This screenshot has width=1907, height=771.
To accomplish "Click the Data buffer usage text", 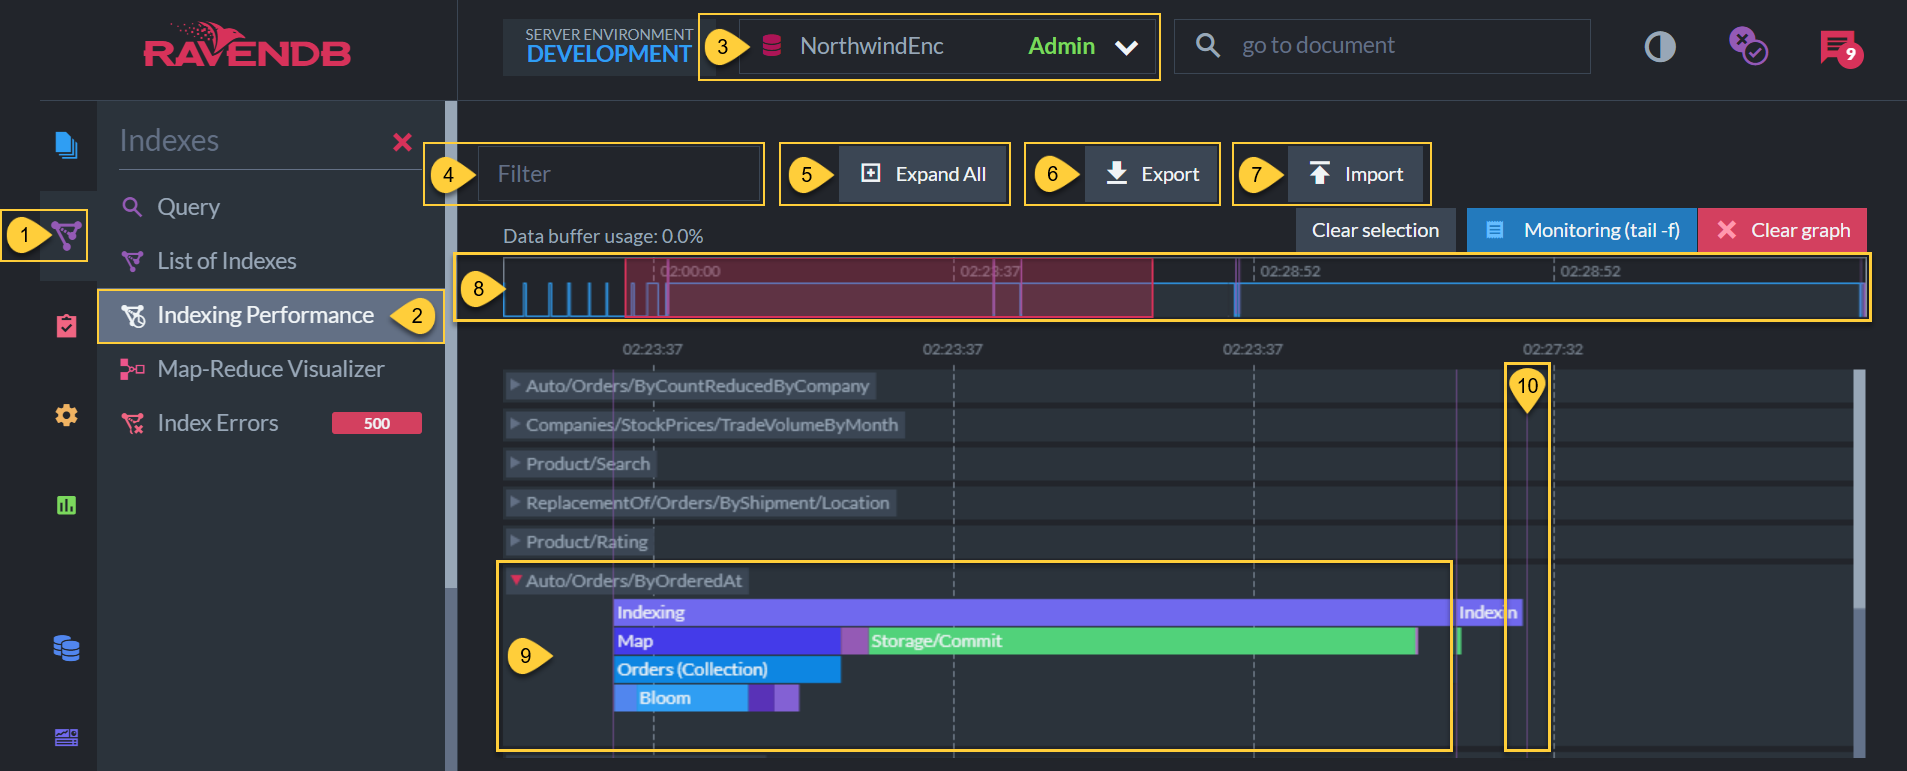I will [x=603, y=237].
